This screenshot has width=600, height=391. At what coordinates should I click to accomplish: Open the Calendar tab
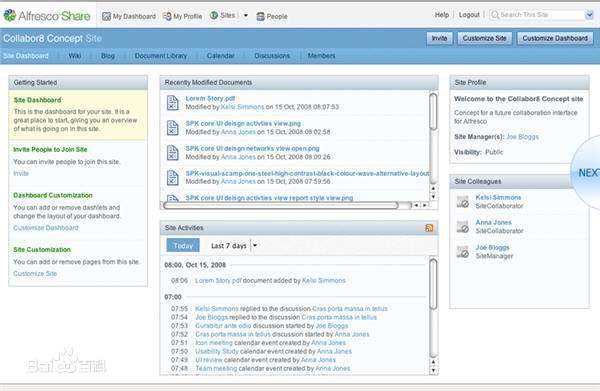220,56
